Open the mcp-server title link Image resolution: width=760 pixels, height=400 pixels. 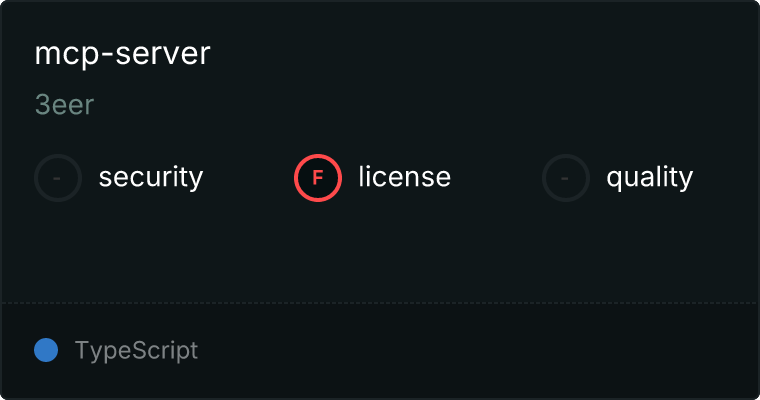pos(123,53)
